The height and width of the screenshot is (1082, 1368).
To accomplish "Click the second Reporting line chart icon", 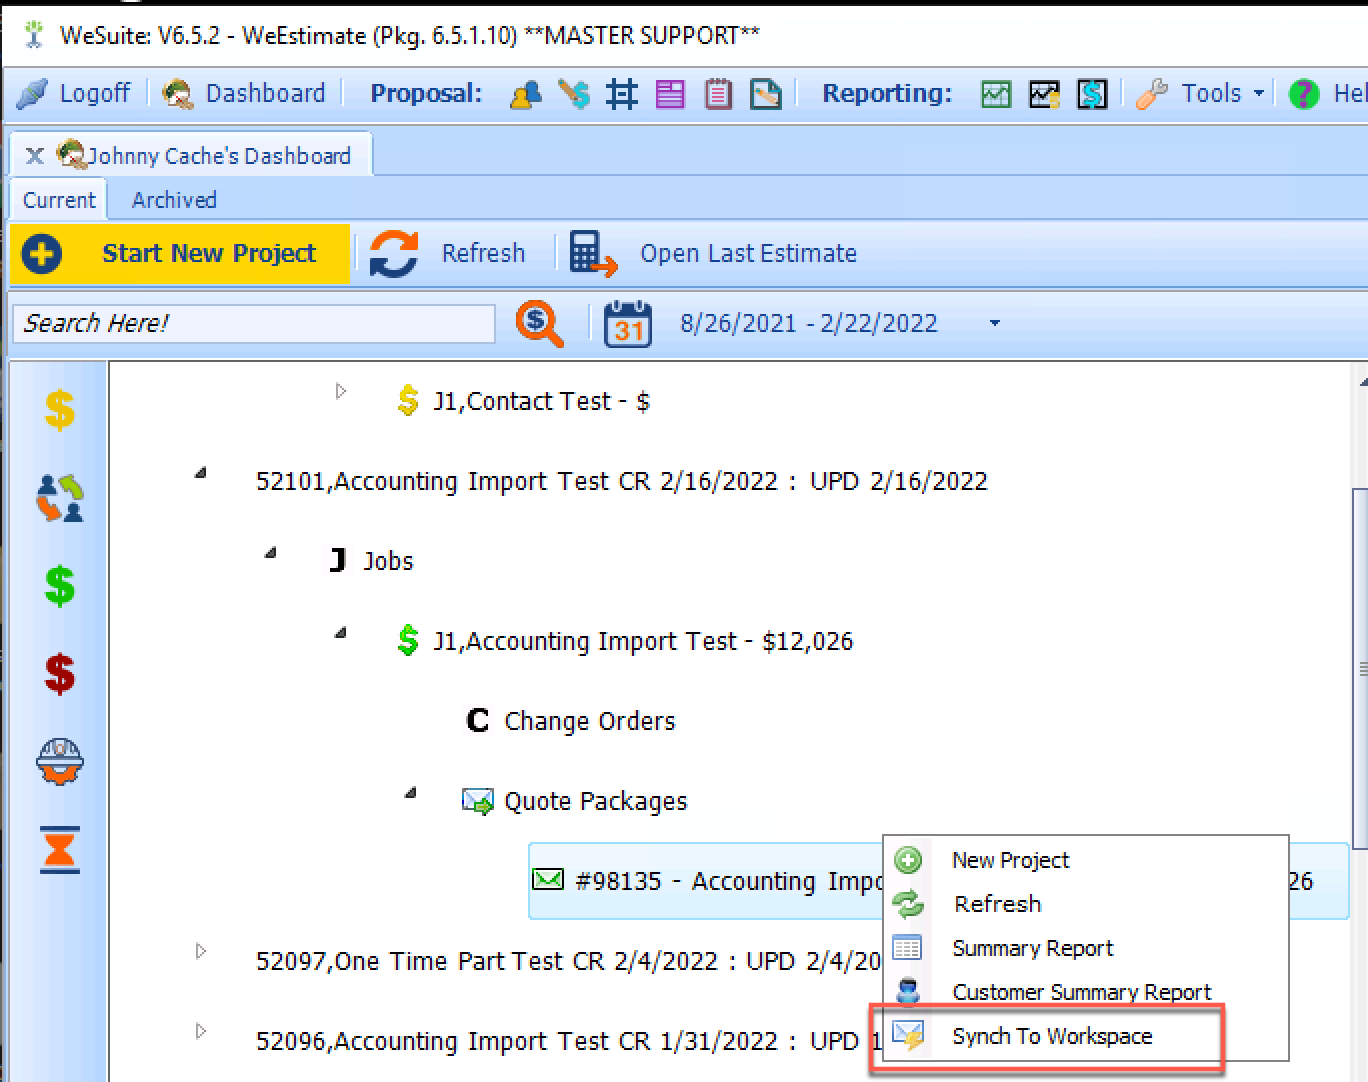I will [1044, 95].
